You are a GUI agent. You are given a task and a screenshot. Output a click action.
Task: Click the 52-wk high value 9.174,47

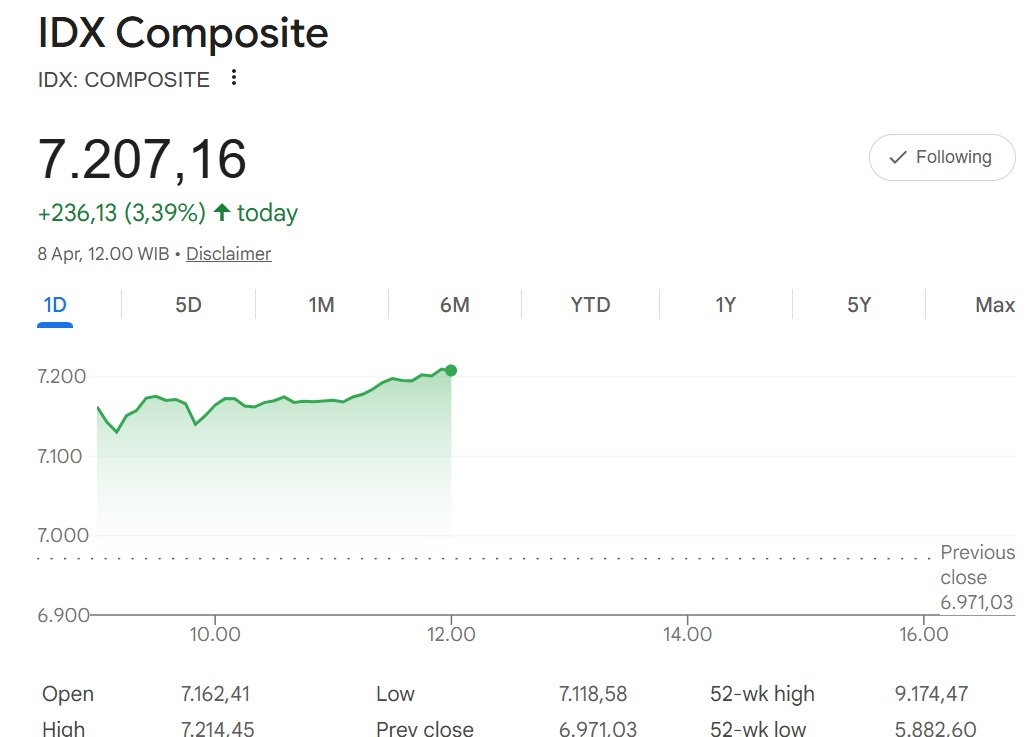pos(931,694)
